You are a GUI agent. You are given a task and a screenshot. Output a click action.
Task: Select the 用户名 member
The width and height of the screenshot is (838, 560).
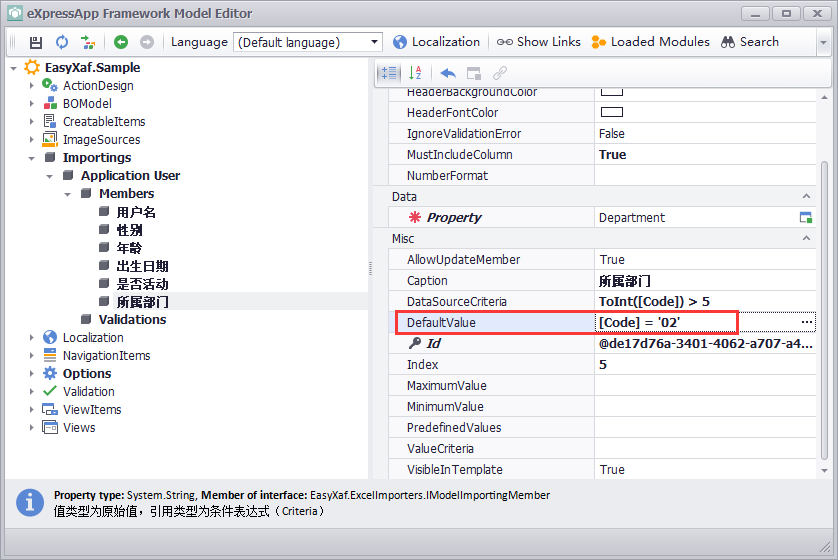(x=136, y=212)
